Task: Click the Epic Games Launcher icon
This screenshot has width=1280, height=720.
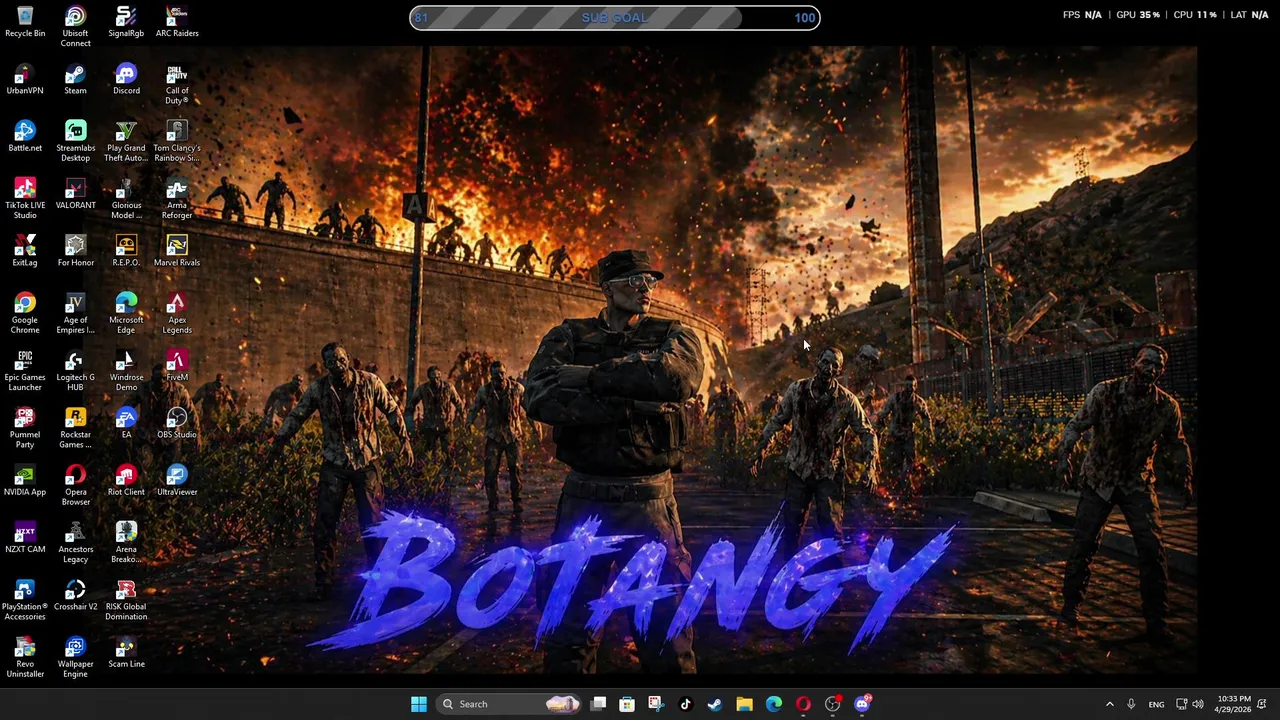Action: [25, 370]
